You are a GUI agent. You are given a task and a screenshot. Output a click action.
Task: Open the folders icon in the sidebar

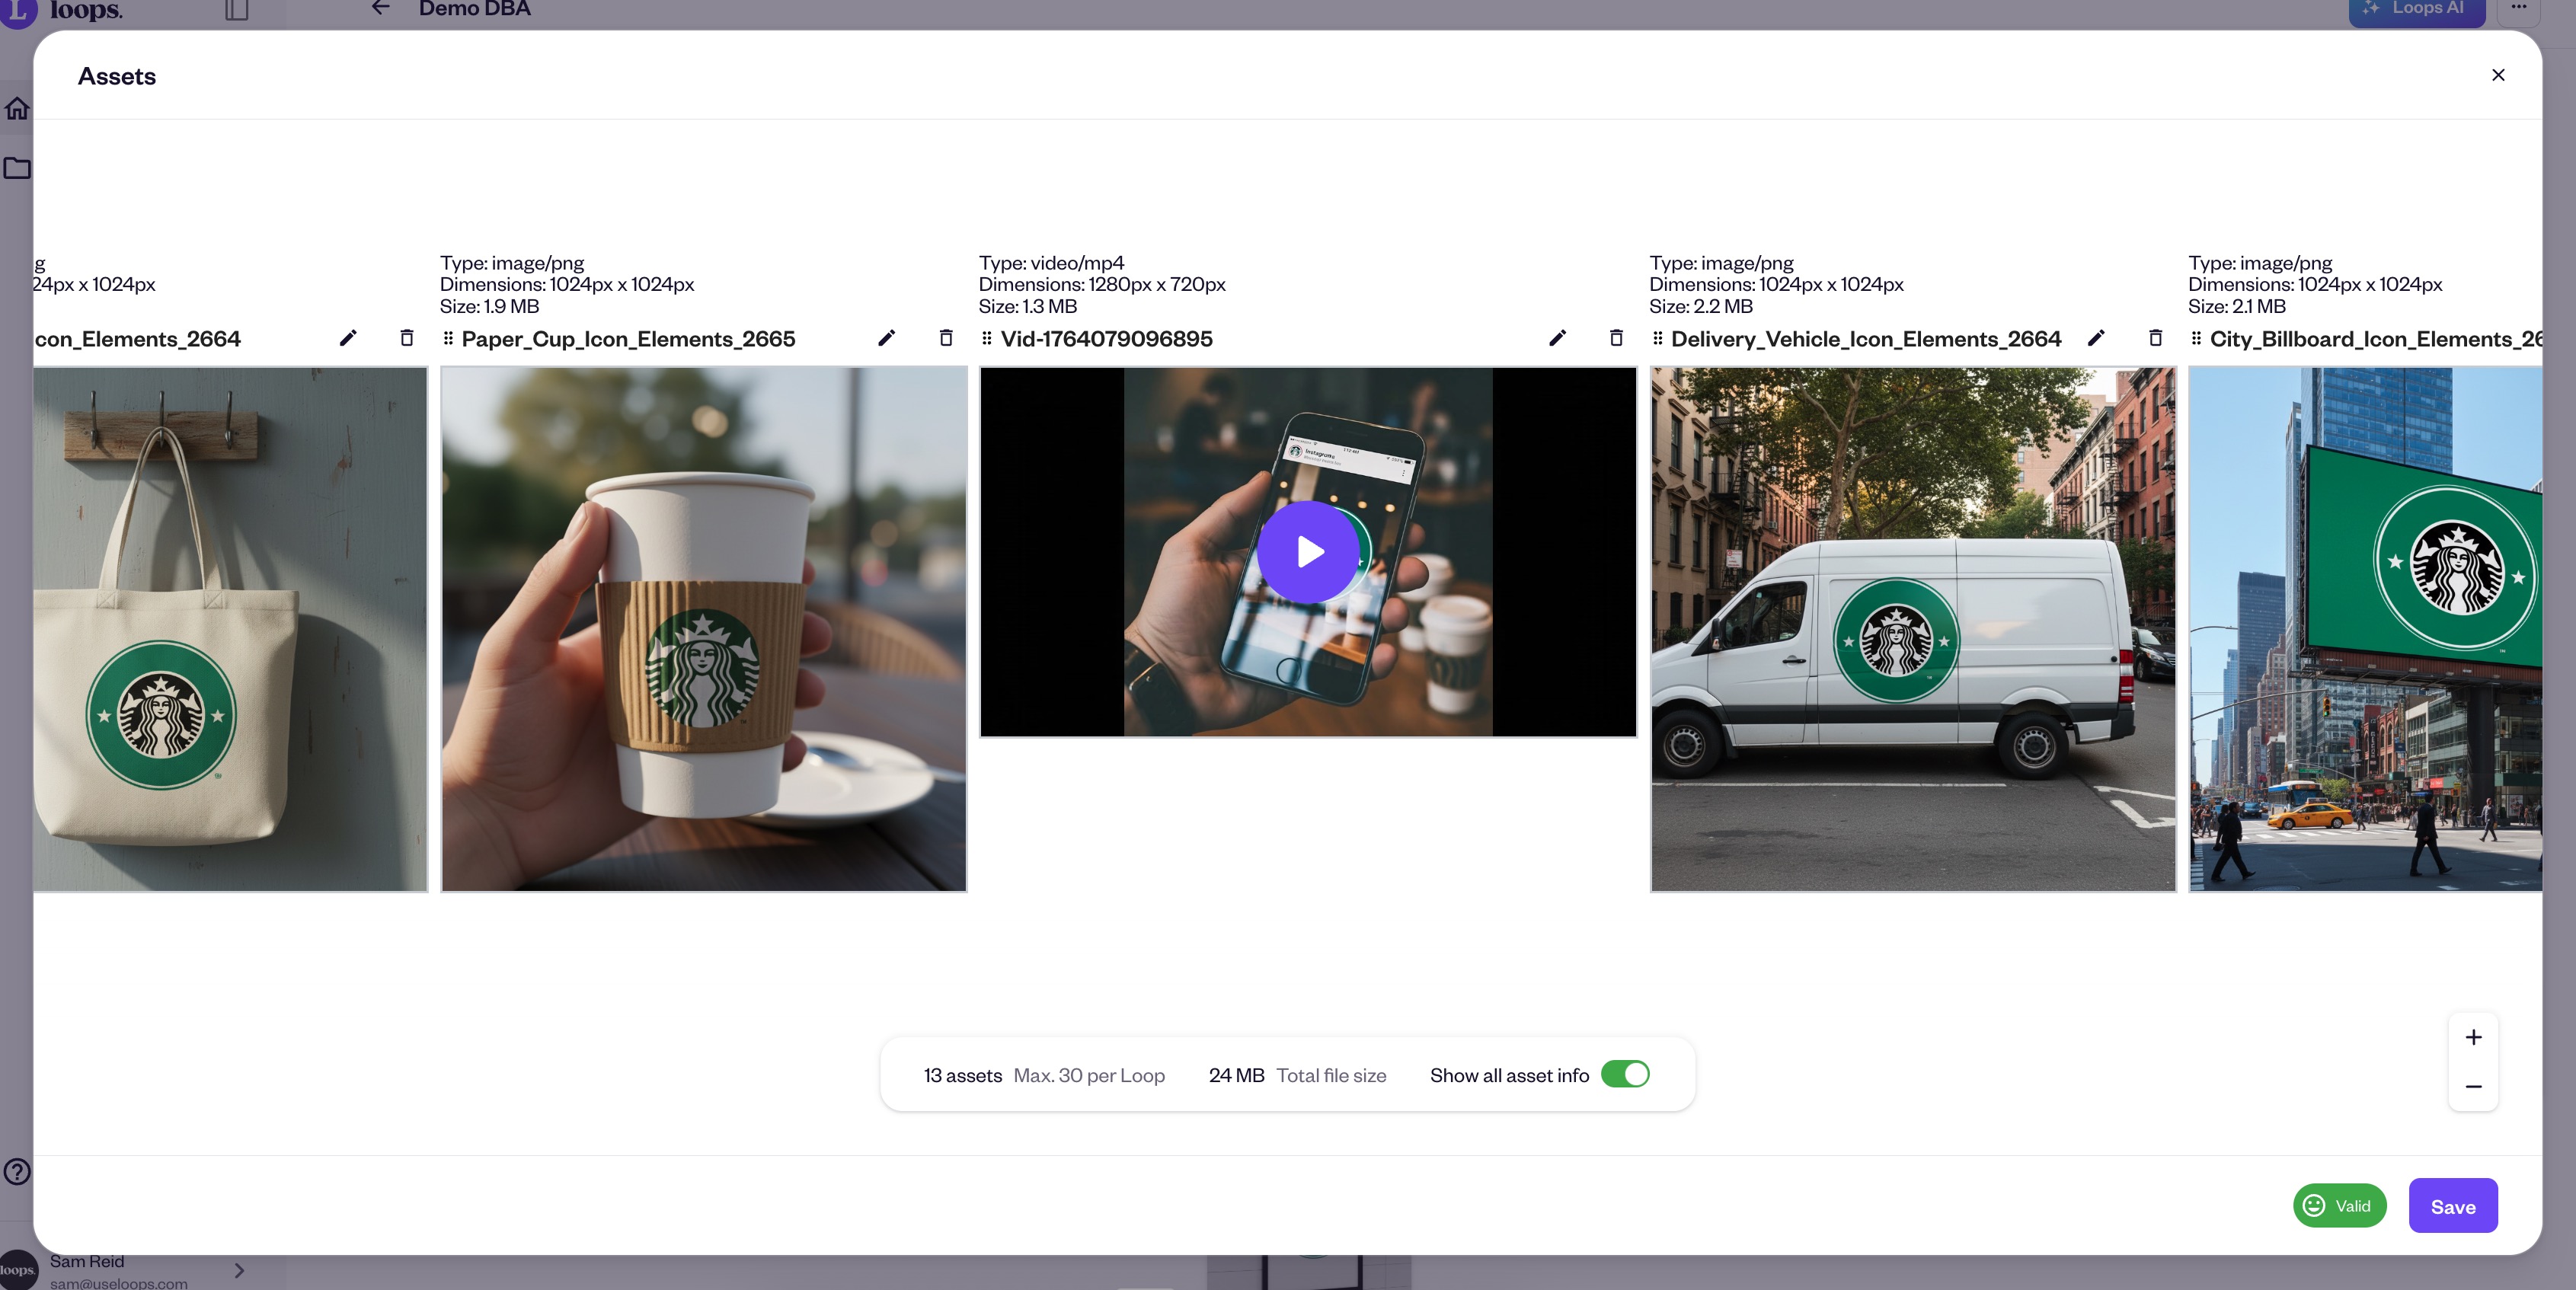pyautogui.click(x=16, y=168)
